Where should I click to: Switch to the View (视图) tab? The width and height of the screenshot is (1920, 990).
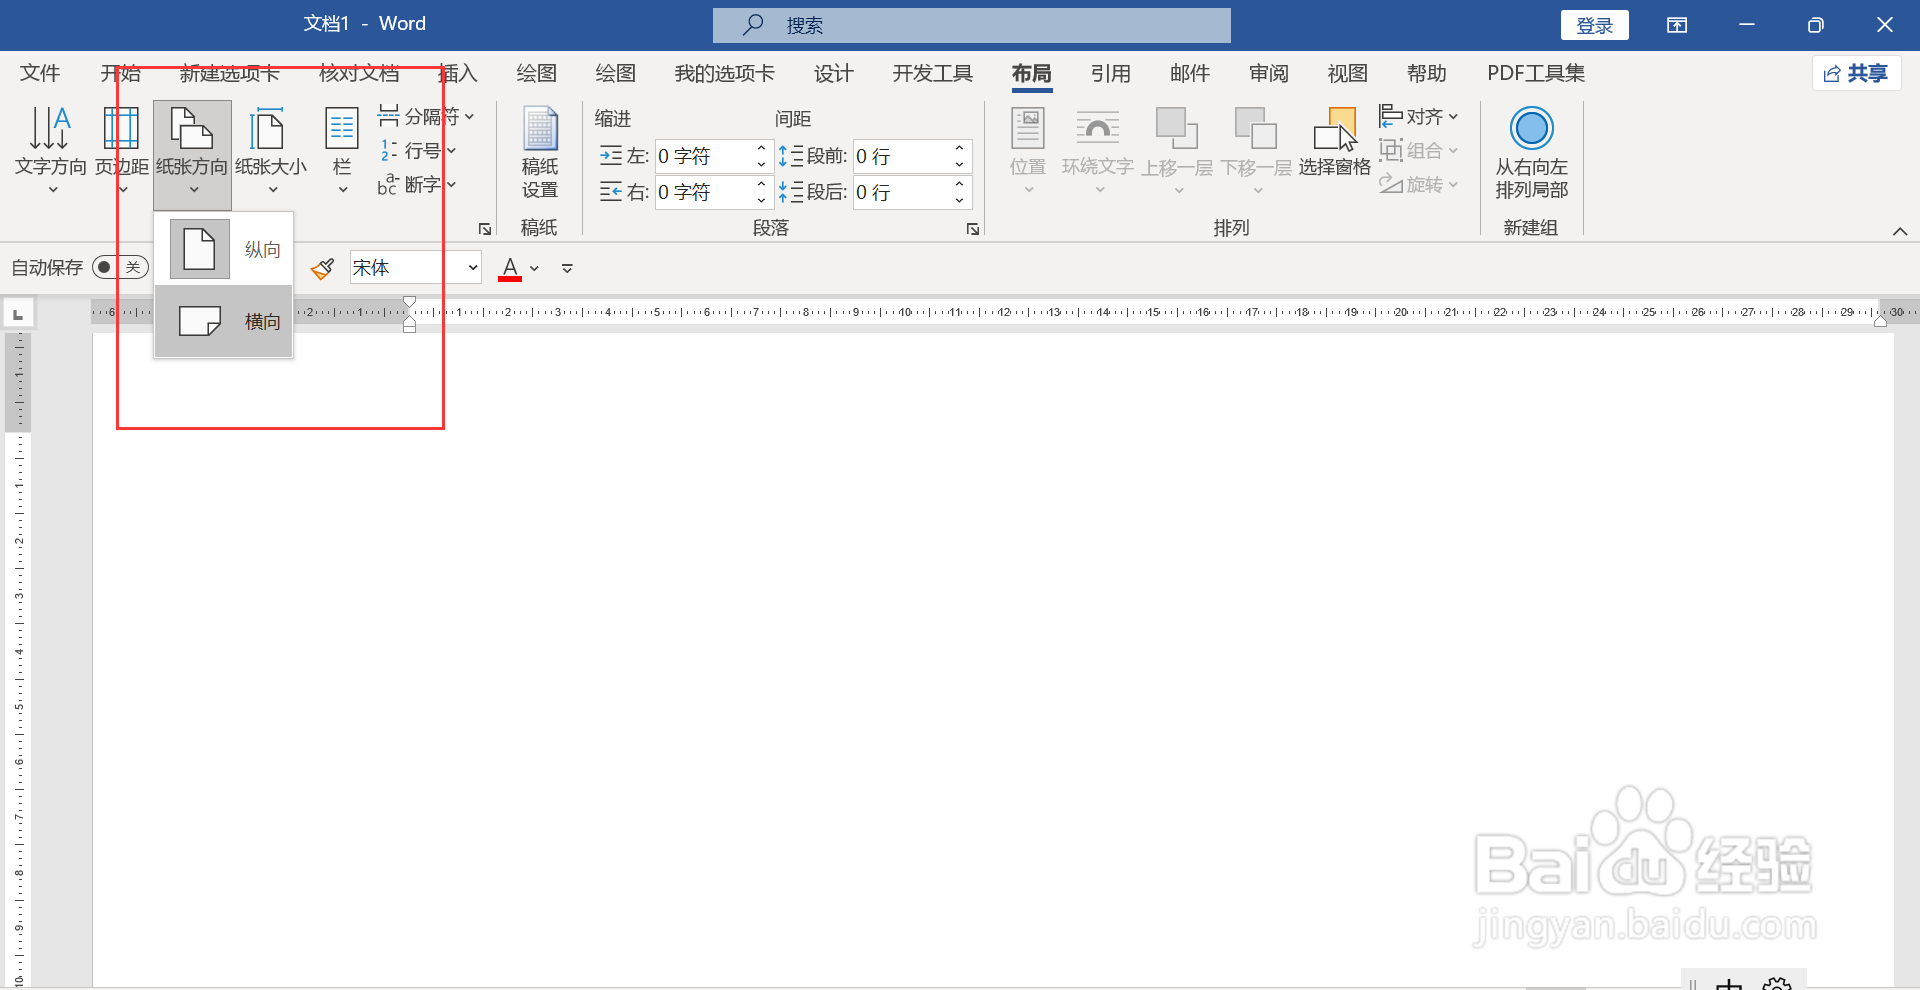(x=1347, y=73)
